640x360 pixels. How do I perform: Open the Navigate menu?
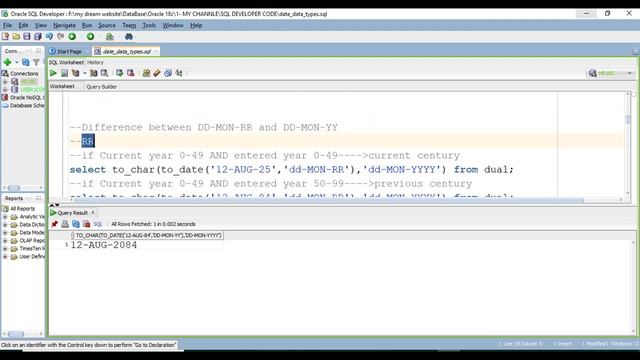tap(64, 25)
